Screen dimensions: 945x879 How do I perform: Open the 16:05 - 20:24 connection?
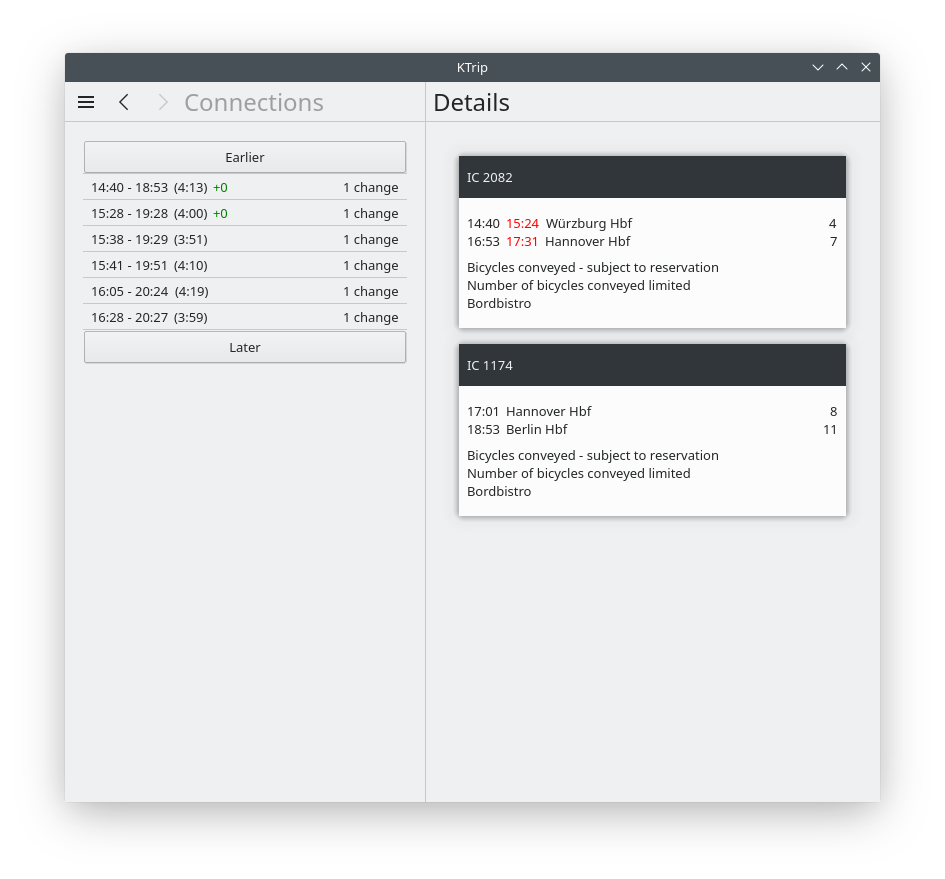(245, 291)
